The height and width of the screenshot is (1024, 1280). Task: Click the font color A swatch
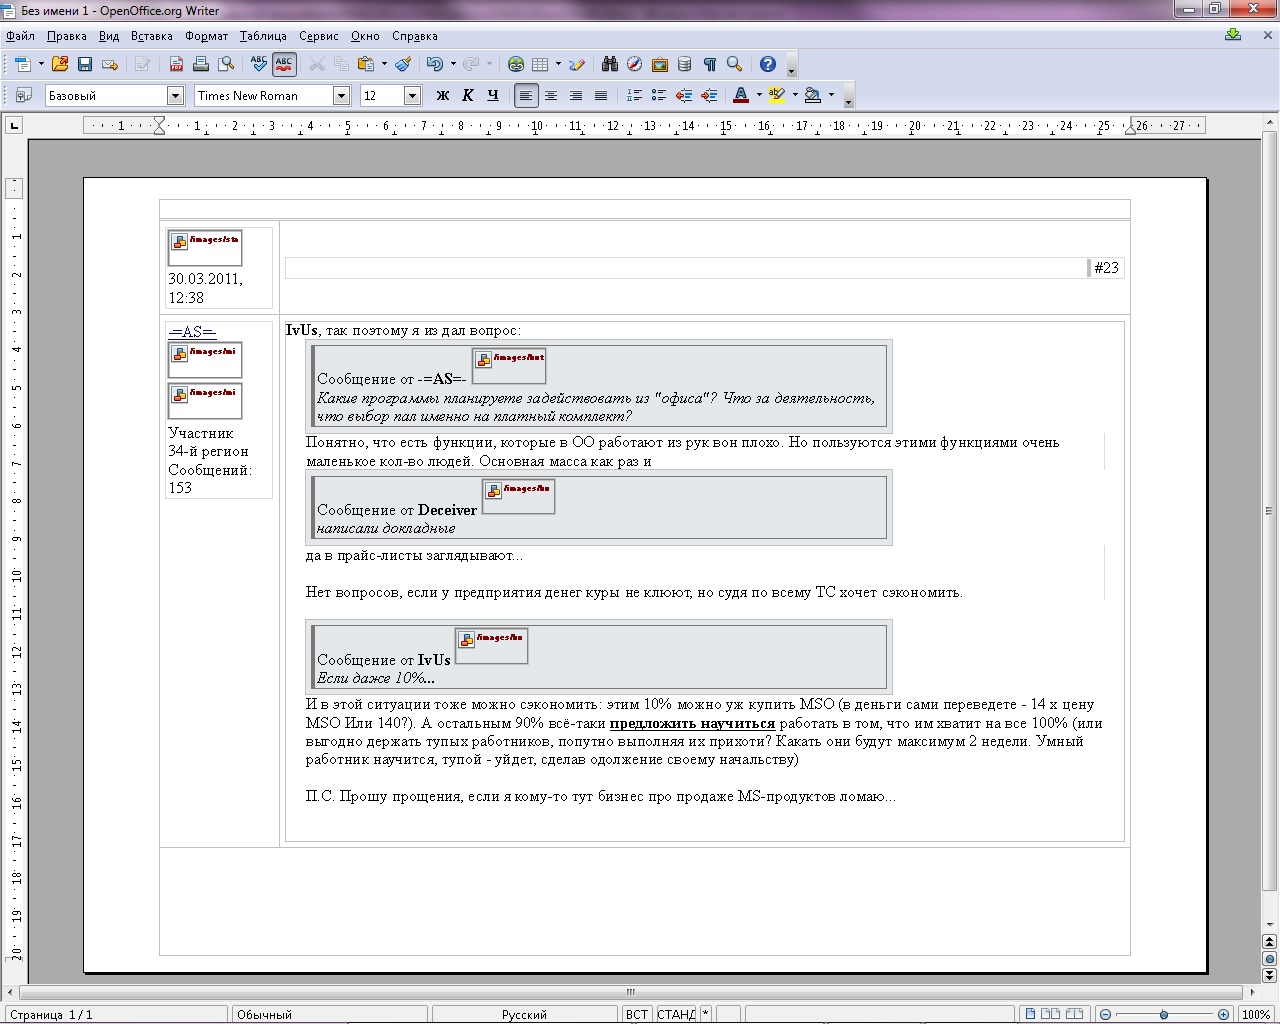pyautogui.click(x=741, y=96)
